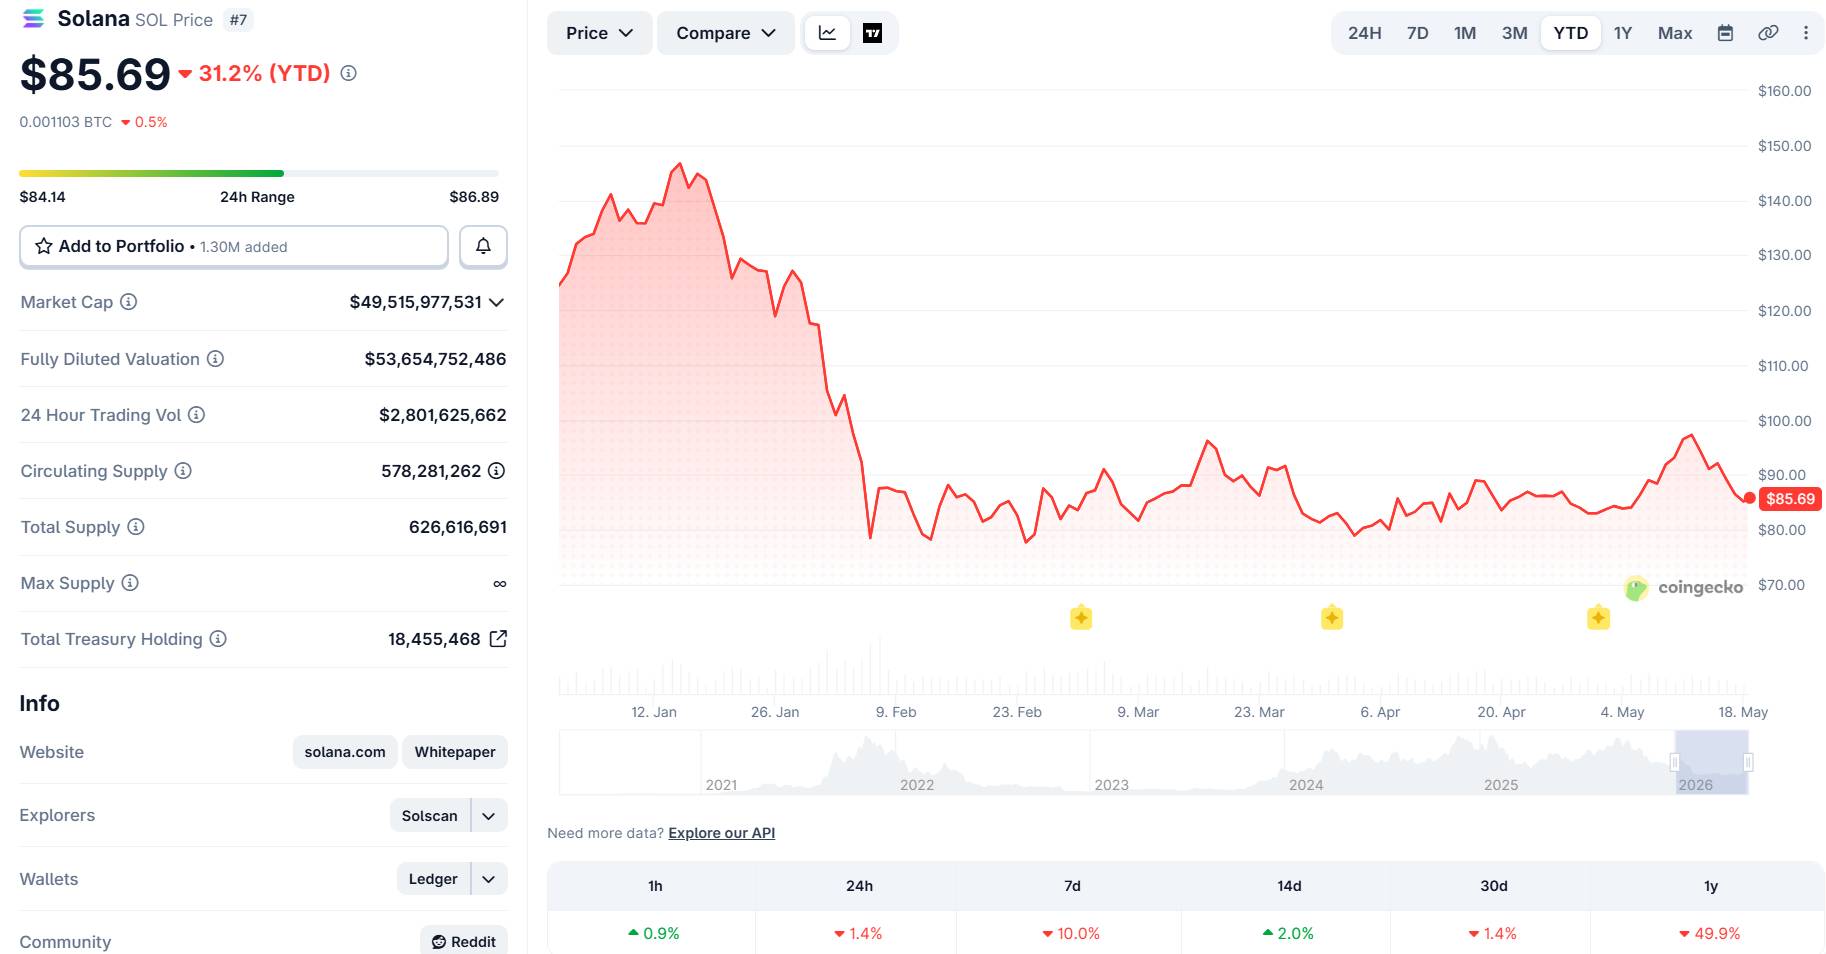Select the 24H time range tab
The height and width of the screenshot is (954, 1826).
click(1364, 33)
